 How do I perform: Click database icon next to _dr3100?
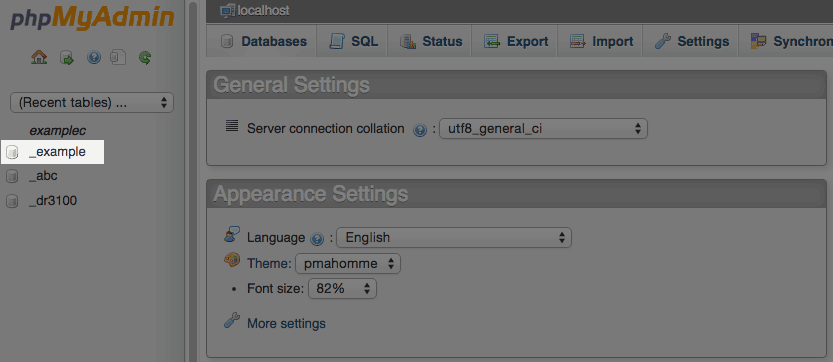pos(12,201)
